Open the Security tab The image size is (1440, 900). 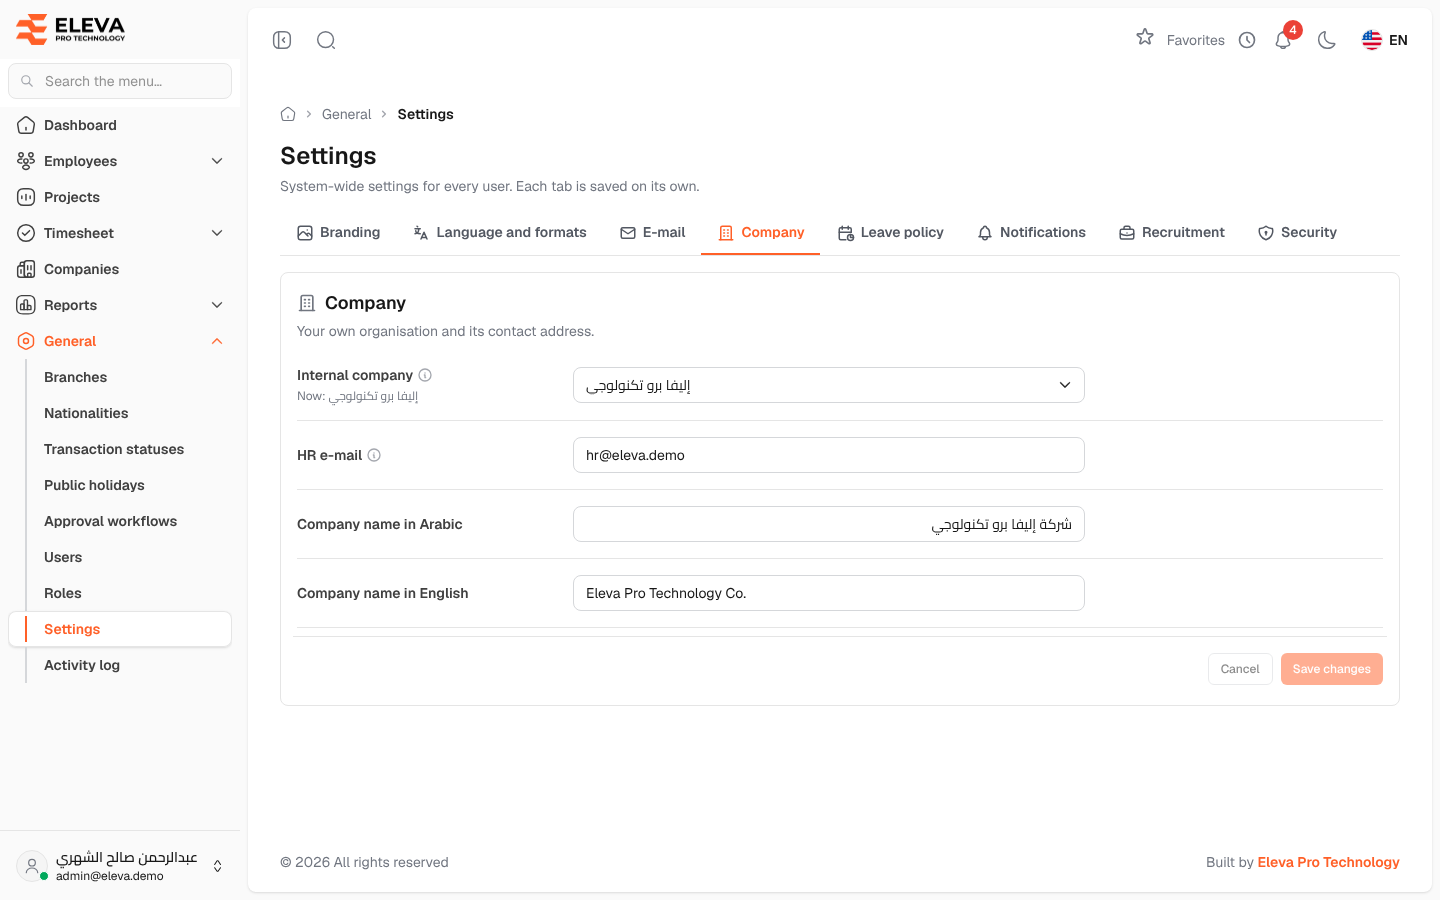point(1297,232)
